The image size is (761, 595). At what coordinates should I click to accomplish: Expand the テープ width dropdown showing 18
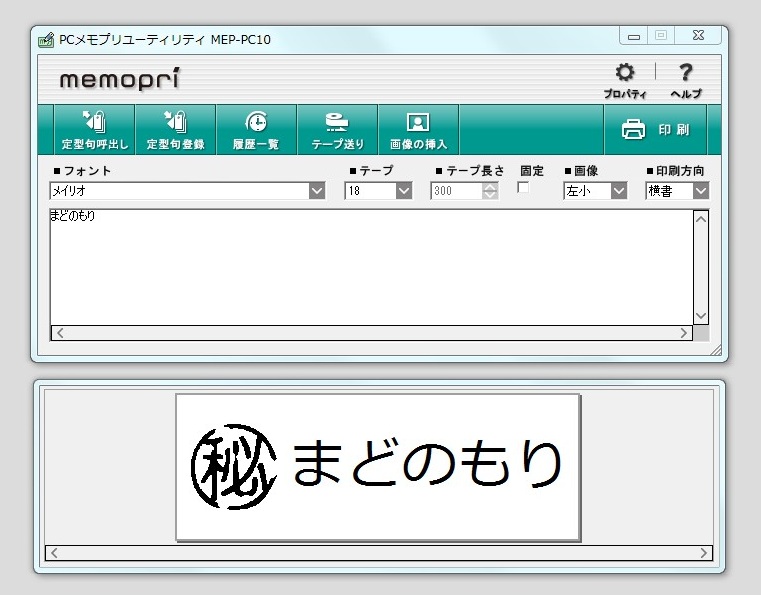[x=404, y=191]
